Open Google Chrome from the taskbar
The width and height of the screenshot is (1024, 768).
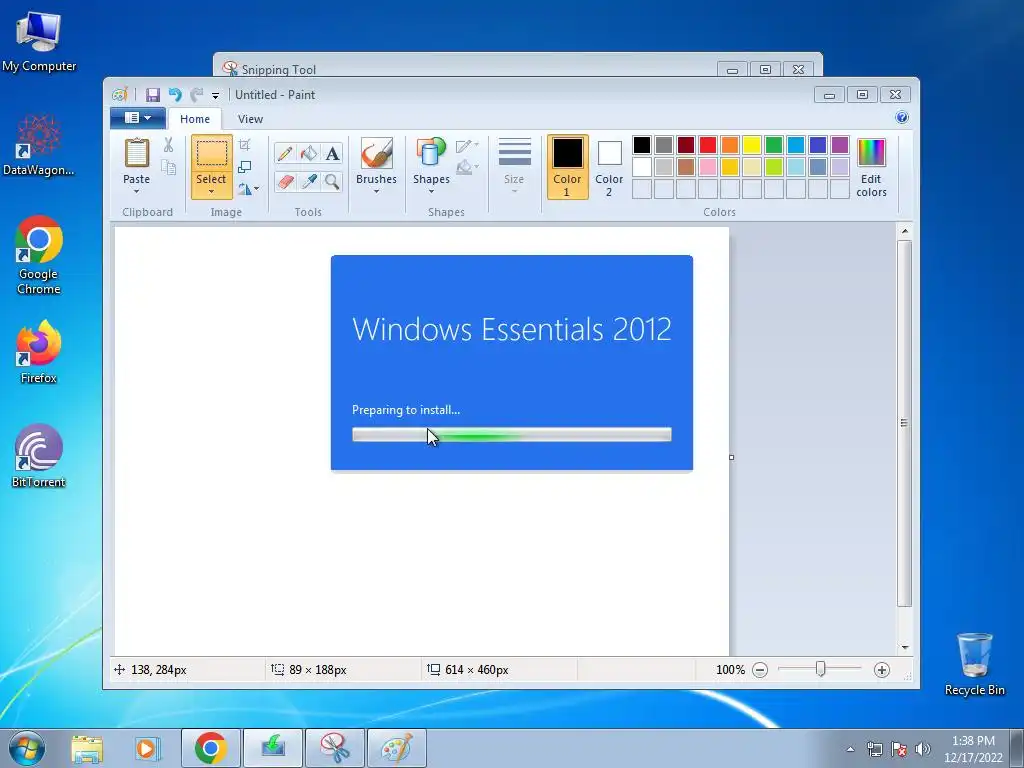pyautogui.click(x=210, y=748)
